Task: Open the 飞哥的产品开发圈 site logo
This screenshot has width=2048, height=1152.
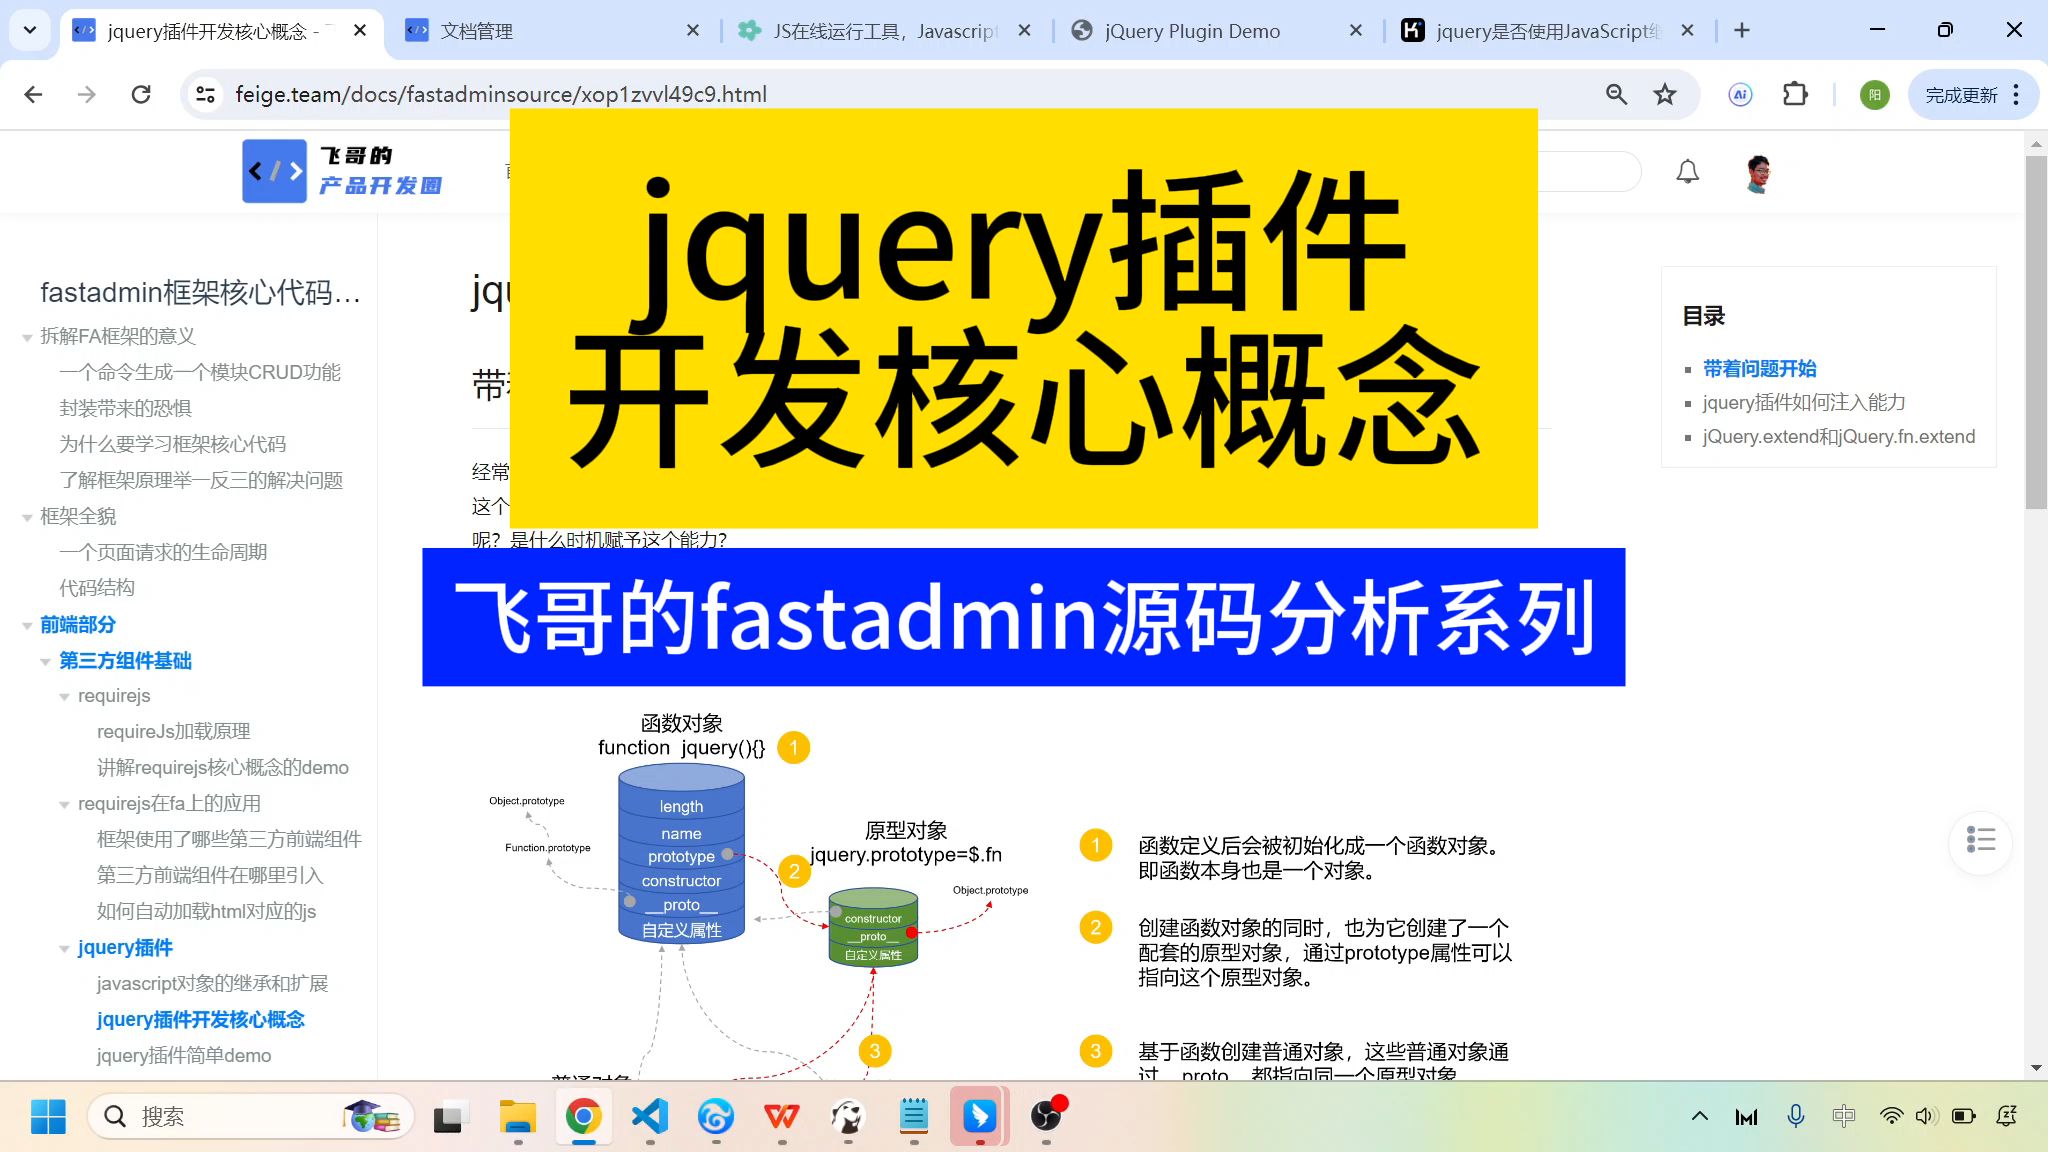Action: click(342, 171)
